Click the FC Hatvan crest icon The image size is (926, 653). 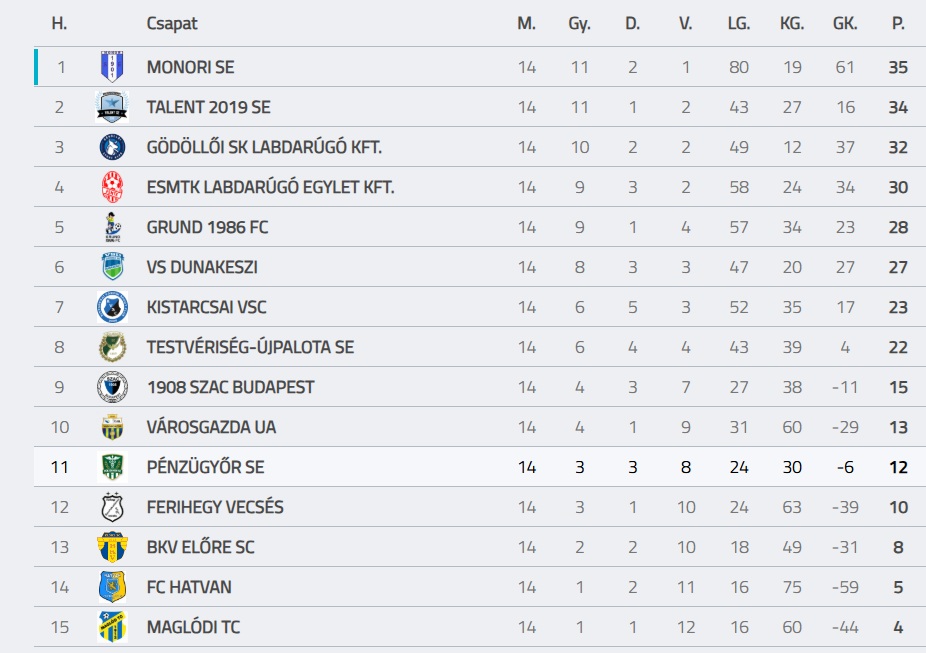[112, 587]
